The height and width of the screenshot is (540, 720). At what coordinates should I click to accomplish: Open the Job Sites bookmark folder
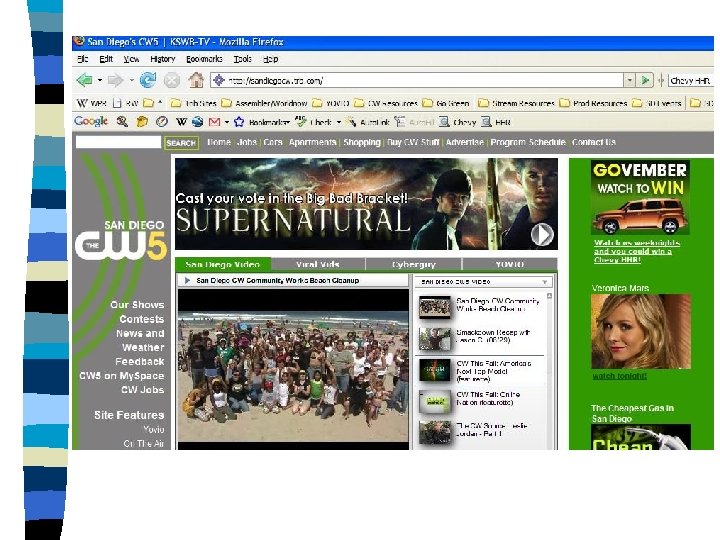click(193, 103)
